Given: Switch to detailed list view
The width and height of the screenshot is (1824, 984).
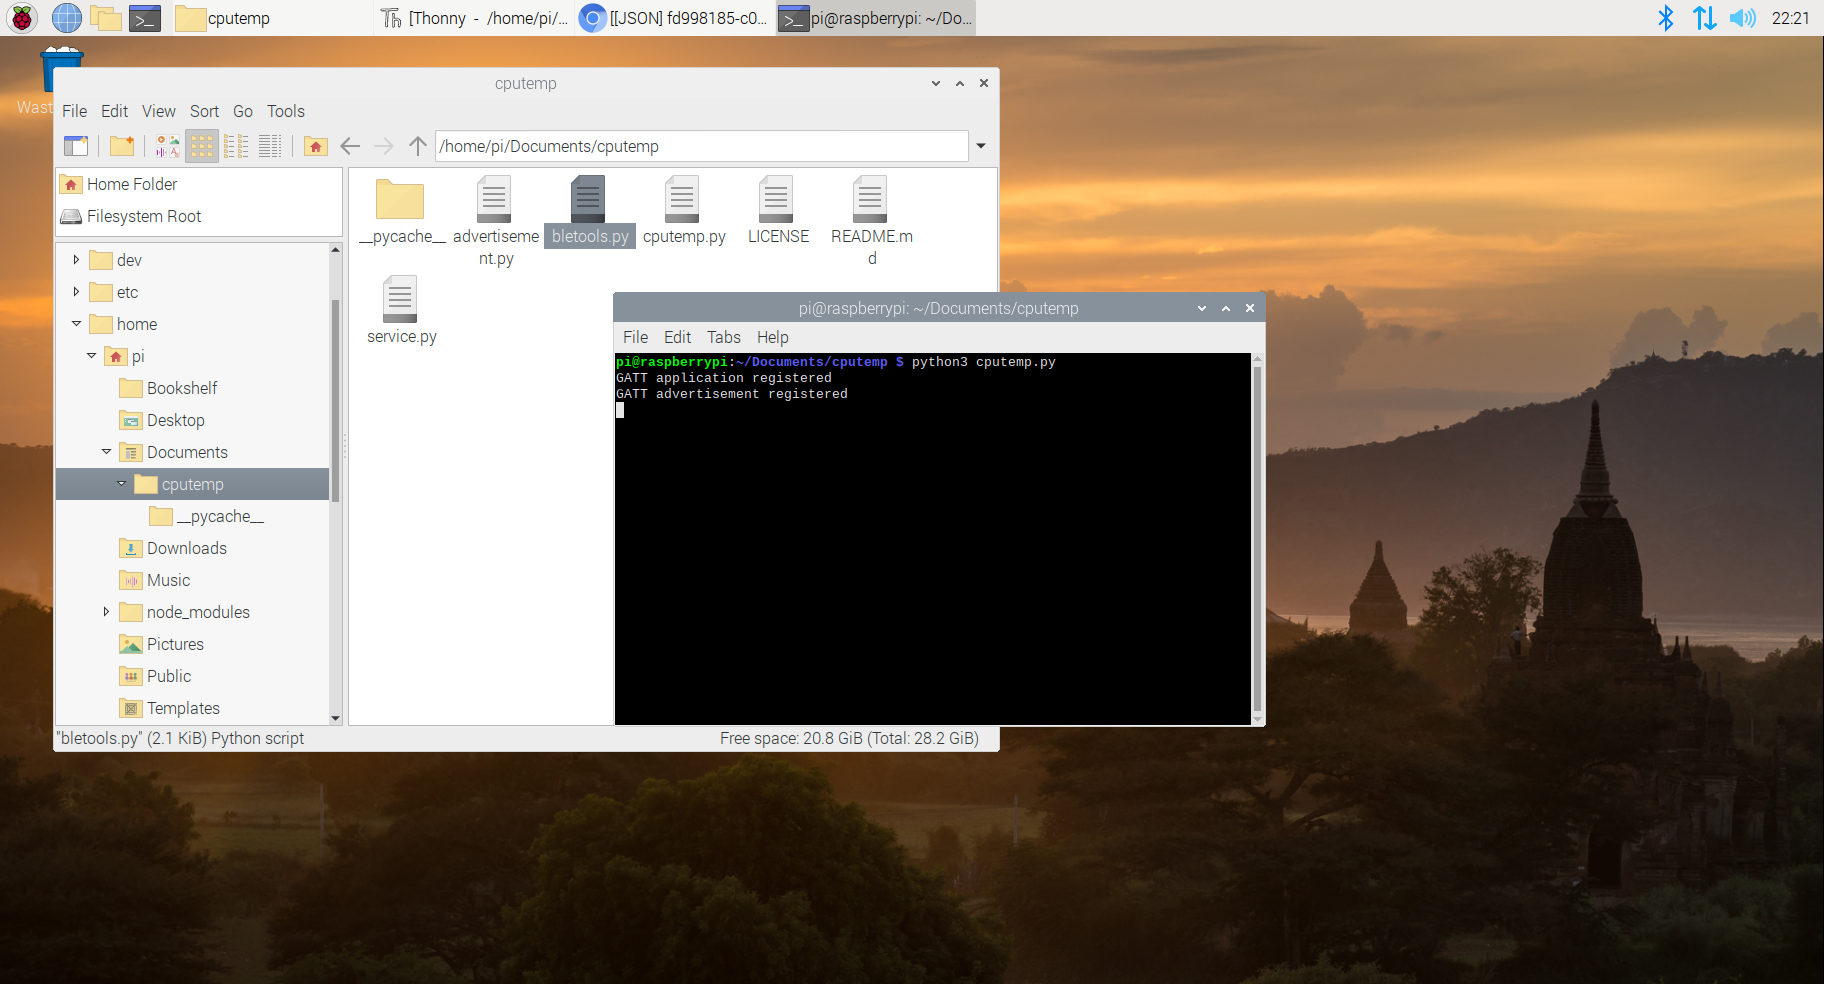Looking at the screenshot, I should click(270, 146).
